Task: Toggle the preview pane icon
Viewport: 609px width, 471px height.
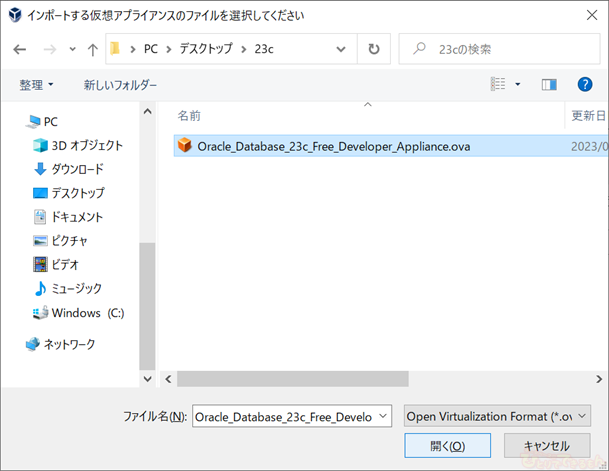Action: [x=548, y=85]
